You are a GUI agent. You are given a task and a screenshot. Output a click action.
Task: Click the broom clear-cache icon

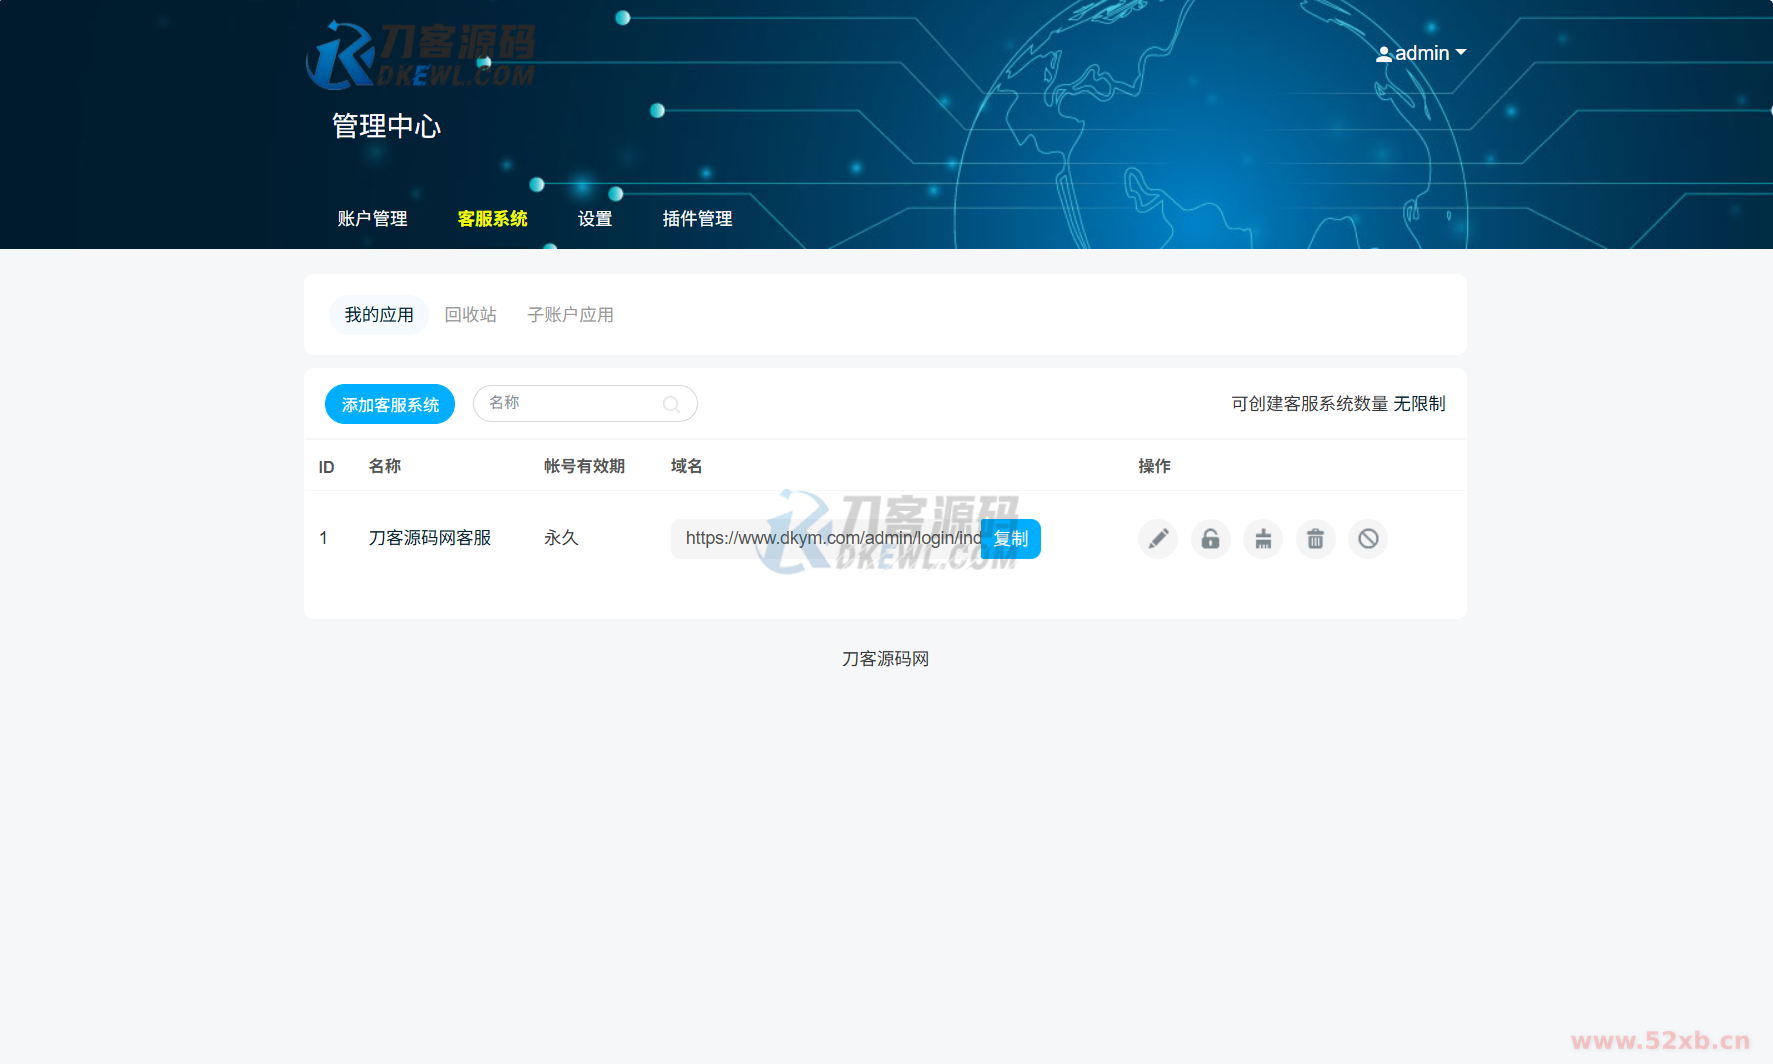point(1263,539)
